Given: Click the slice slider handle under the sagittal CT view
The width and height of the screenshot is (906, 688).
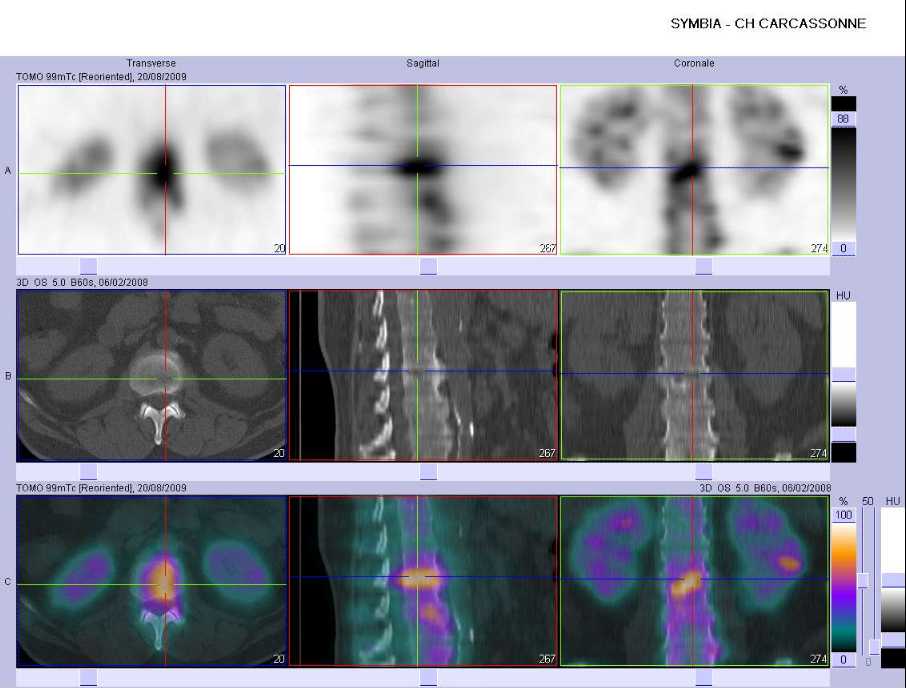Looking at the screenshot, I should pyautogui.click(x=428, y=472).
